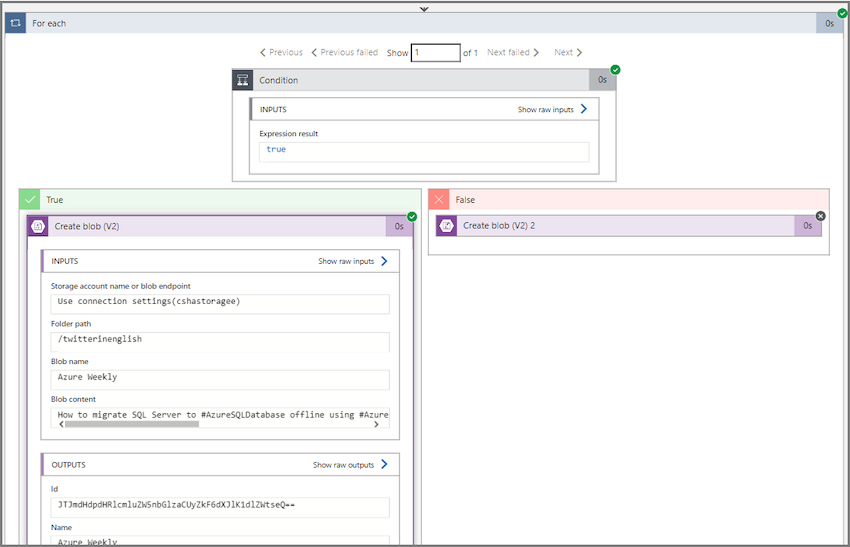Click the blob content horizontal scrollbar

coord(132,424)
